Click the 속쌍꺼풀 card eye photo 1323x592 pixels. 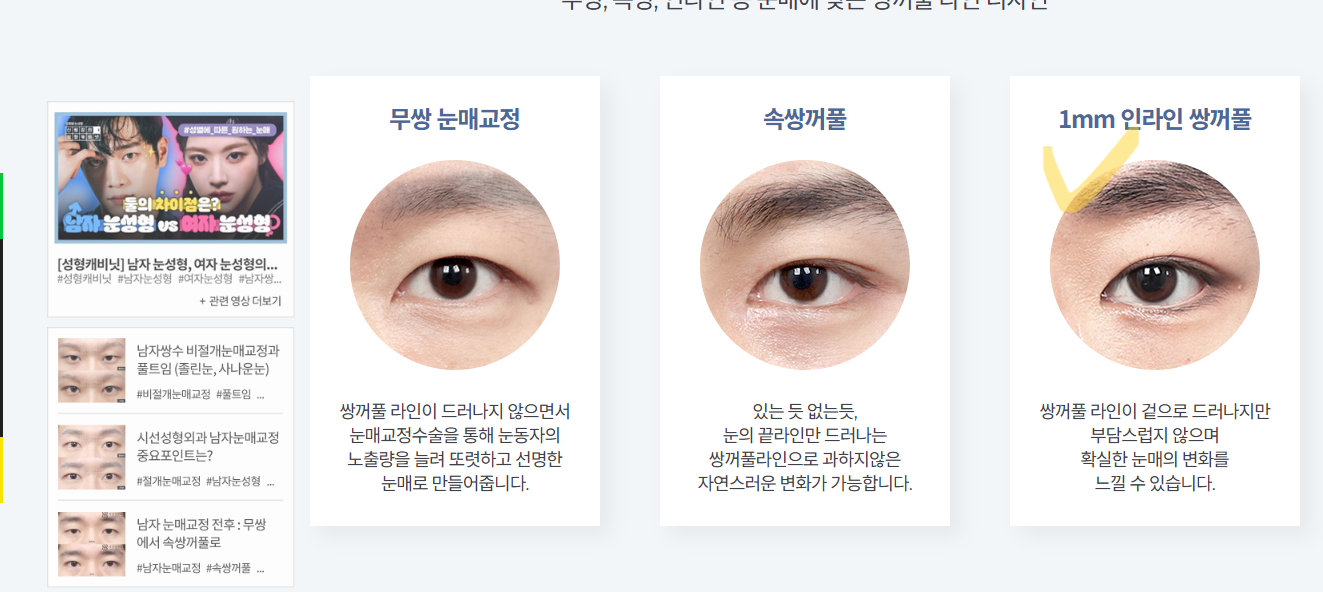805,265
